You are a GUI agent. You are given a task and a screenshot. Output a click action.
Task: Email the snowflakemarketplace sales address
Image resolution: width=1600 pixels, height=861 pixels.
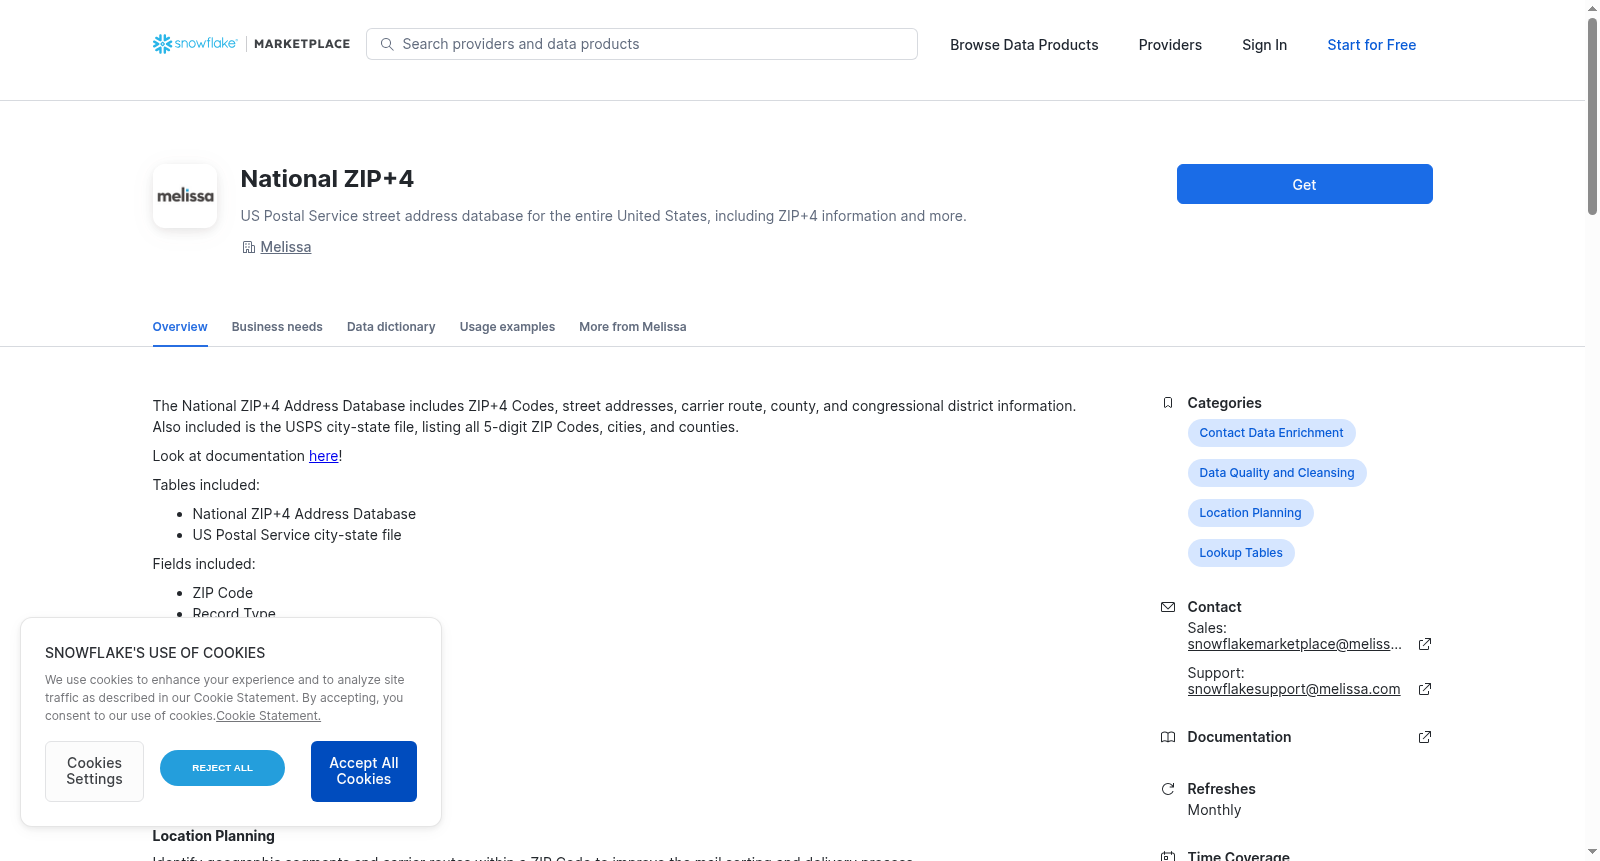1295,644
